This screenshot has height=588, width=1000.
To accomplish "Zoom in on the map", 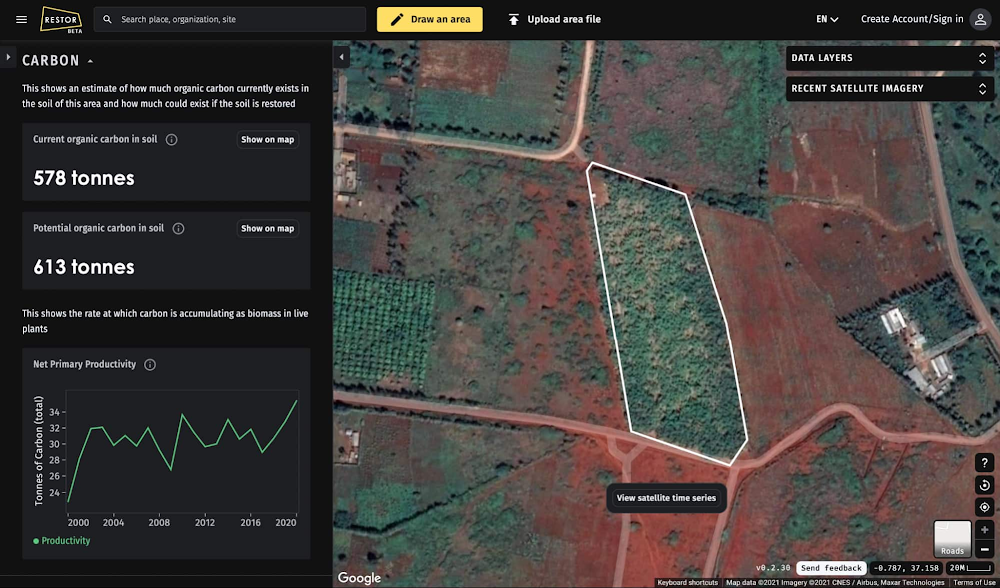I will 984,530.
